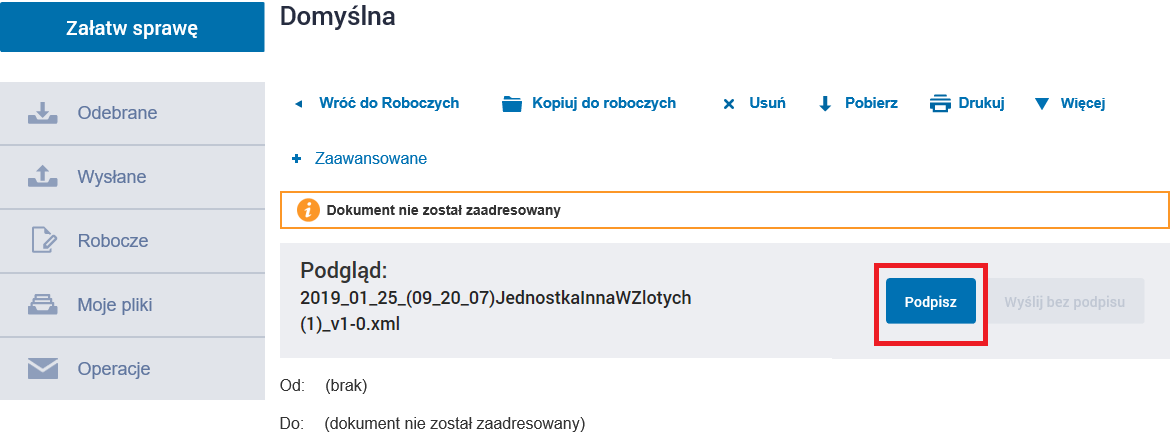Click the download arrow icon beside Pobierz
1171x433 pixels.
[825, 103]
